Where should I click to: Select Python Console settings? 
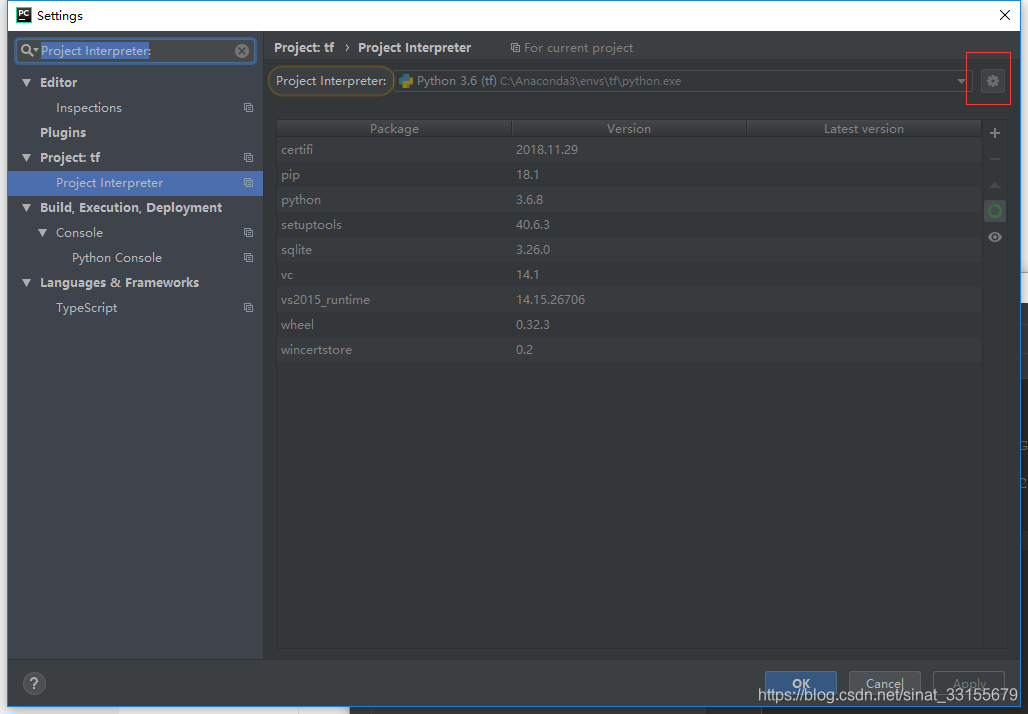[x=117, y=258]
